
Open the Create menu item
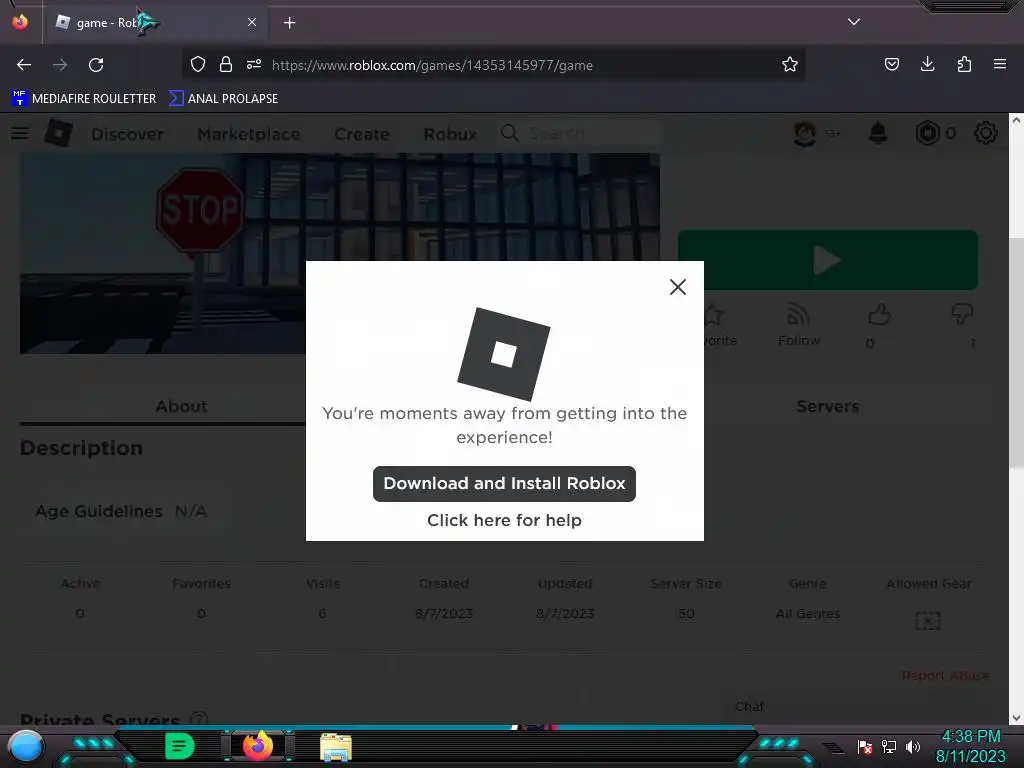[x=362, y=134]
